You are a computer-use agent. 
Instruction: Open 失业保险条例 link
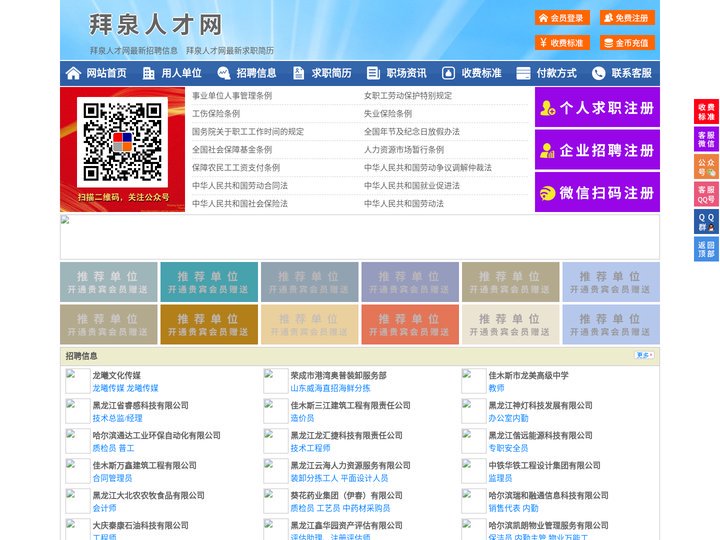388,113
